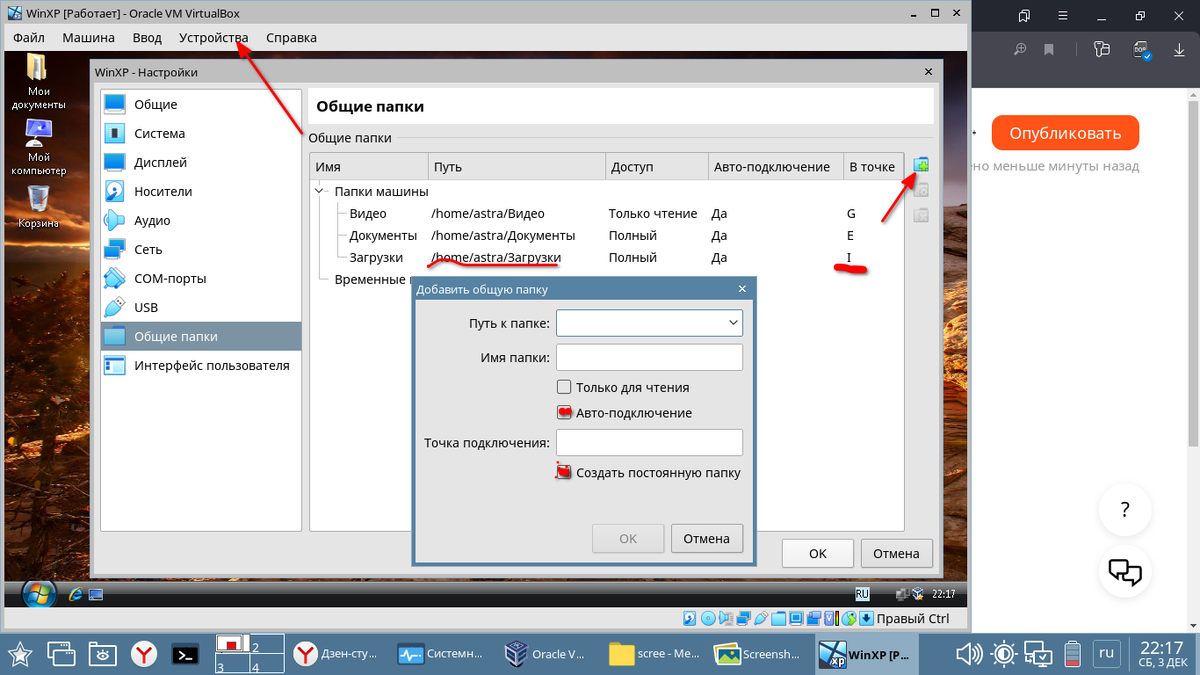Open the Дисплей settings section
The height and width of the screenshot is (675, 1200).
point(200,162)
